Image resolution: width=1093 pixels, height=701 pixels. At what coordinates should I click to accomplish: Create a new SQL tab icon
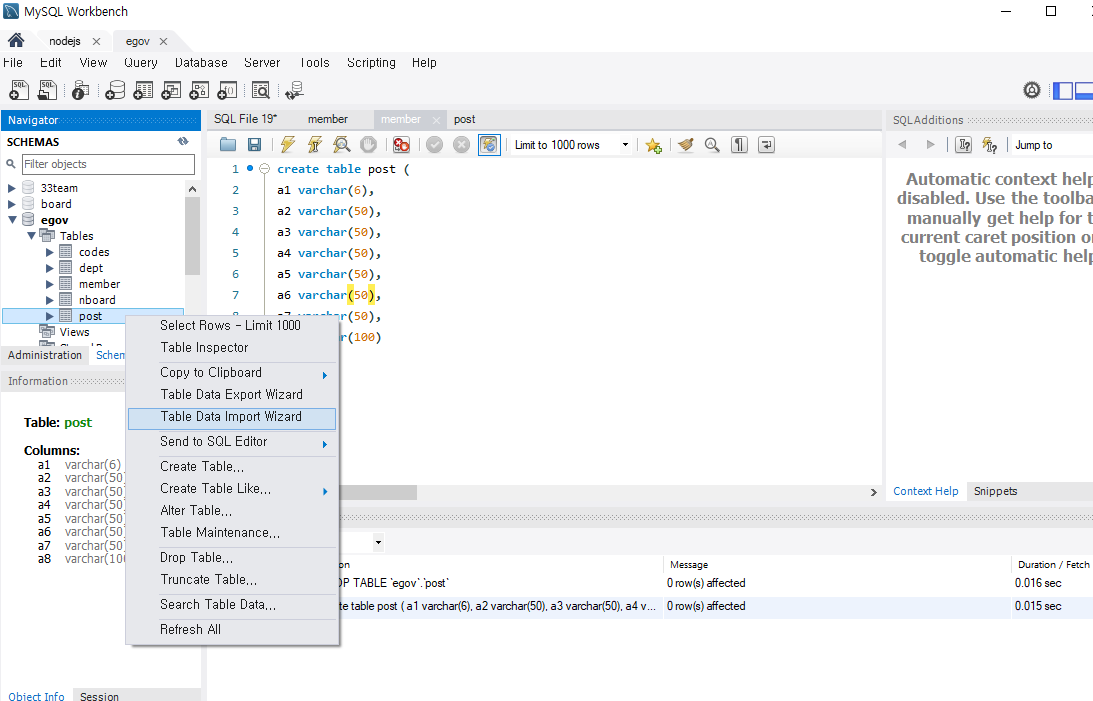pyautogui.click(x=19, y=90)
